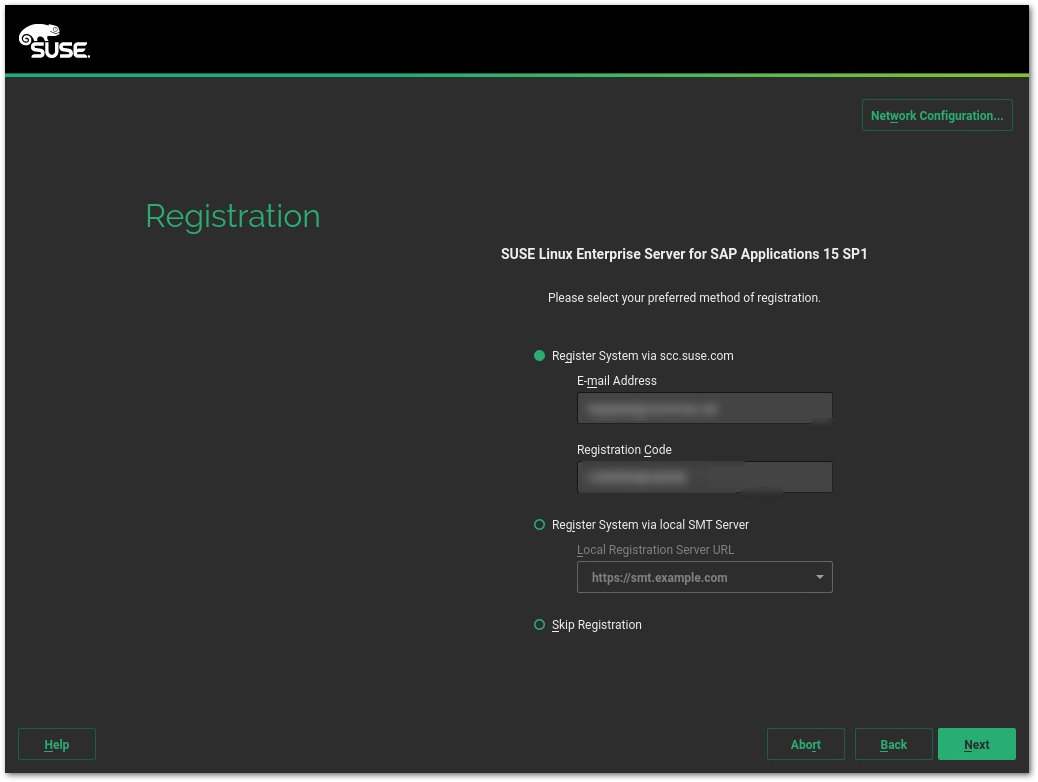Open Network Configuration settings
Image resolution: width=1038 pixels, height=782 pixels.
click(936, 115)
